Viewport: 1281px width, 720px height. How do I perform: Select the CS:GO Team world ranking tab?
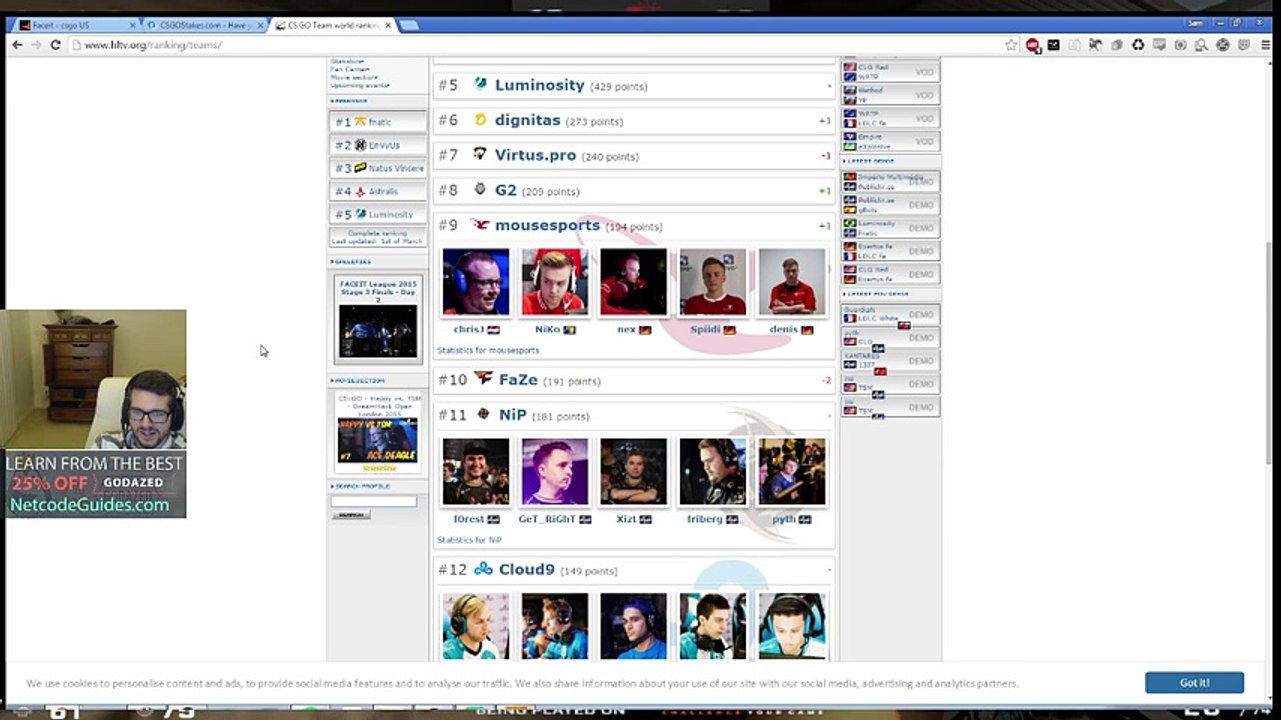[333, 25]
